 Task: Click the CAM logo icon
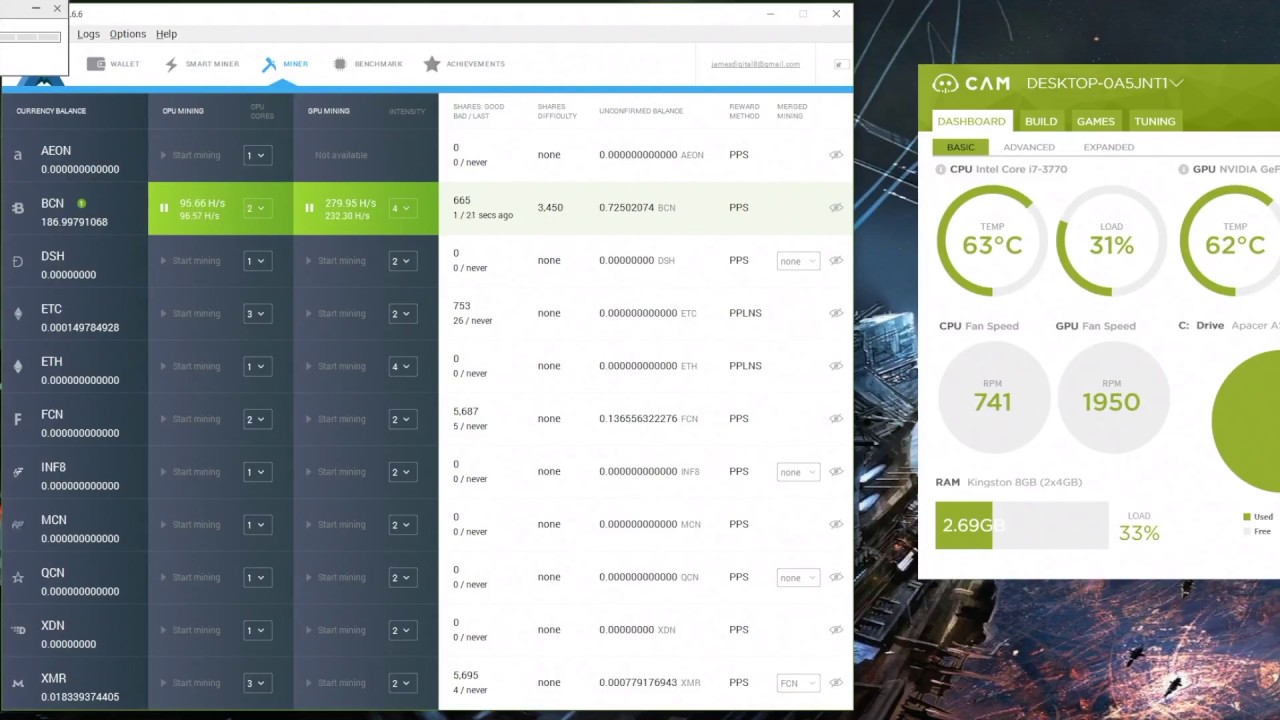(x=945, y=84)
